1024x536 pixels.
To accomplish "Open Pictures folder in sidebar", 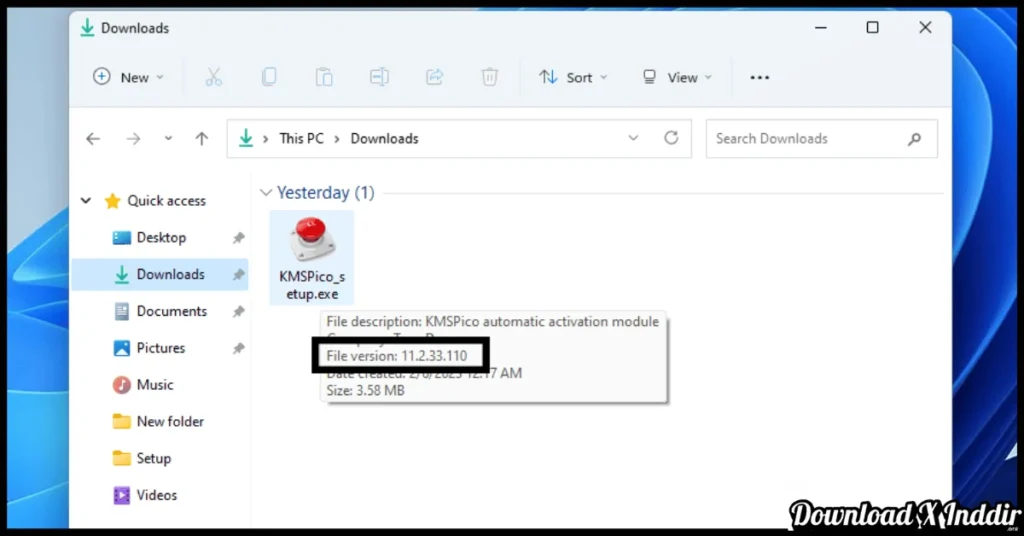I will point(161,348).
